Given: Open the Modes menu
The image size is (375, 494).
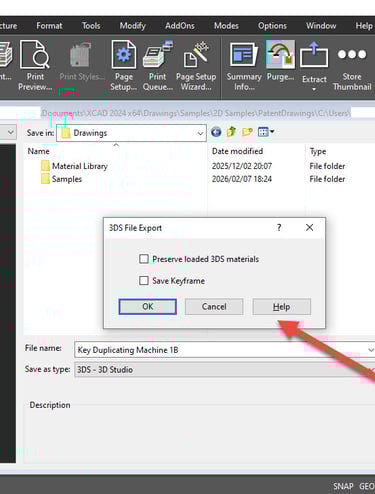Looking at the screenshot, I should [226, 26].
